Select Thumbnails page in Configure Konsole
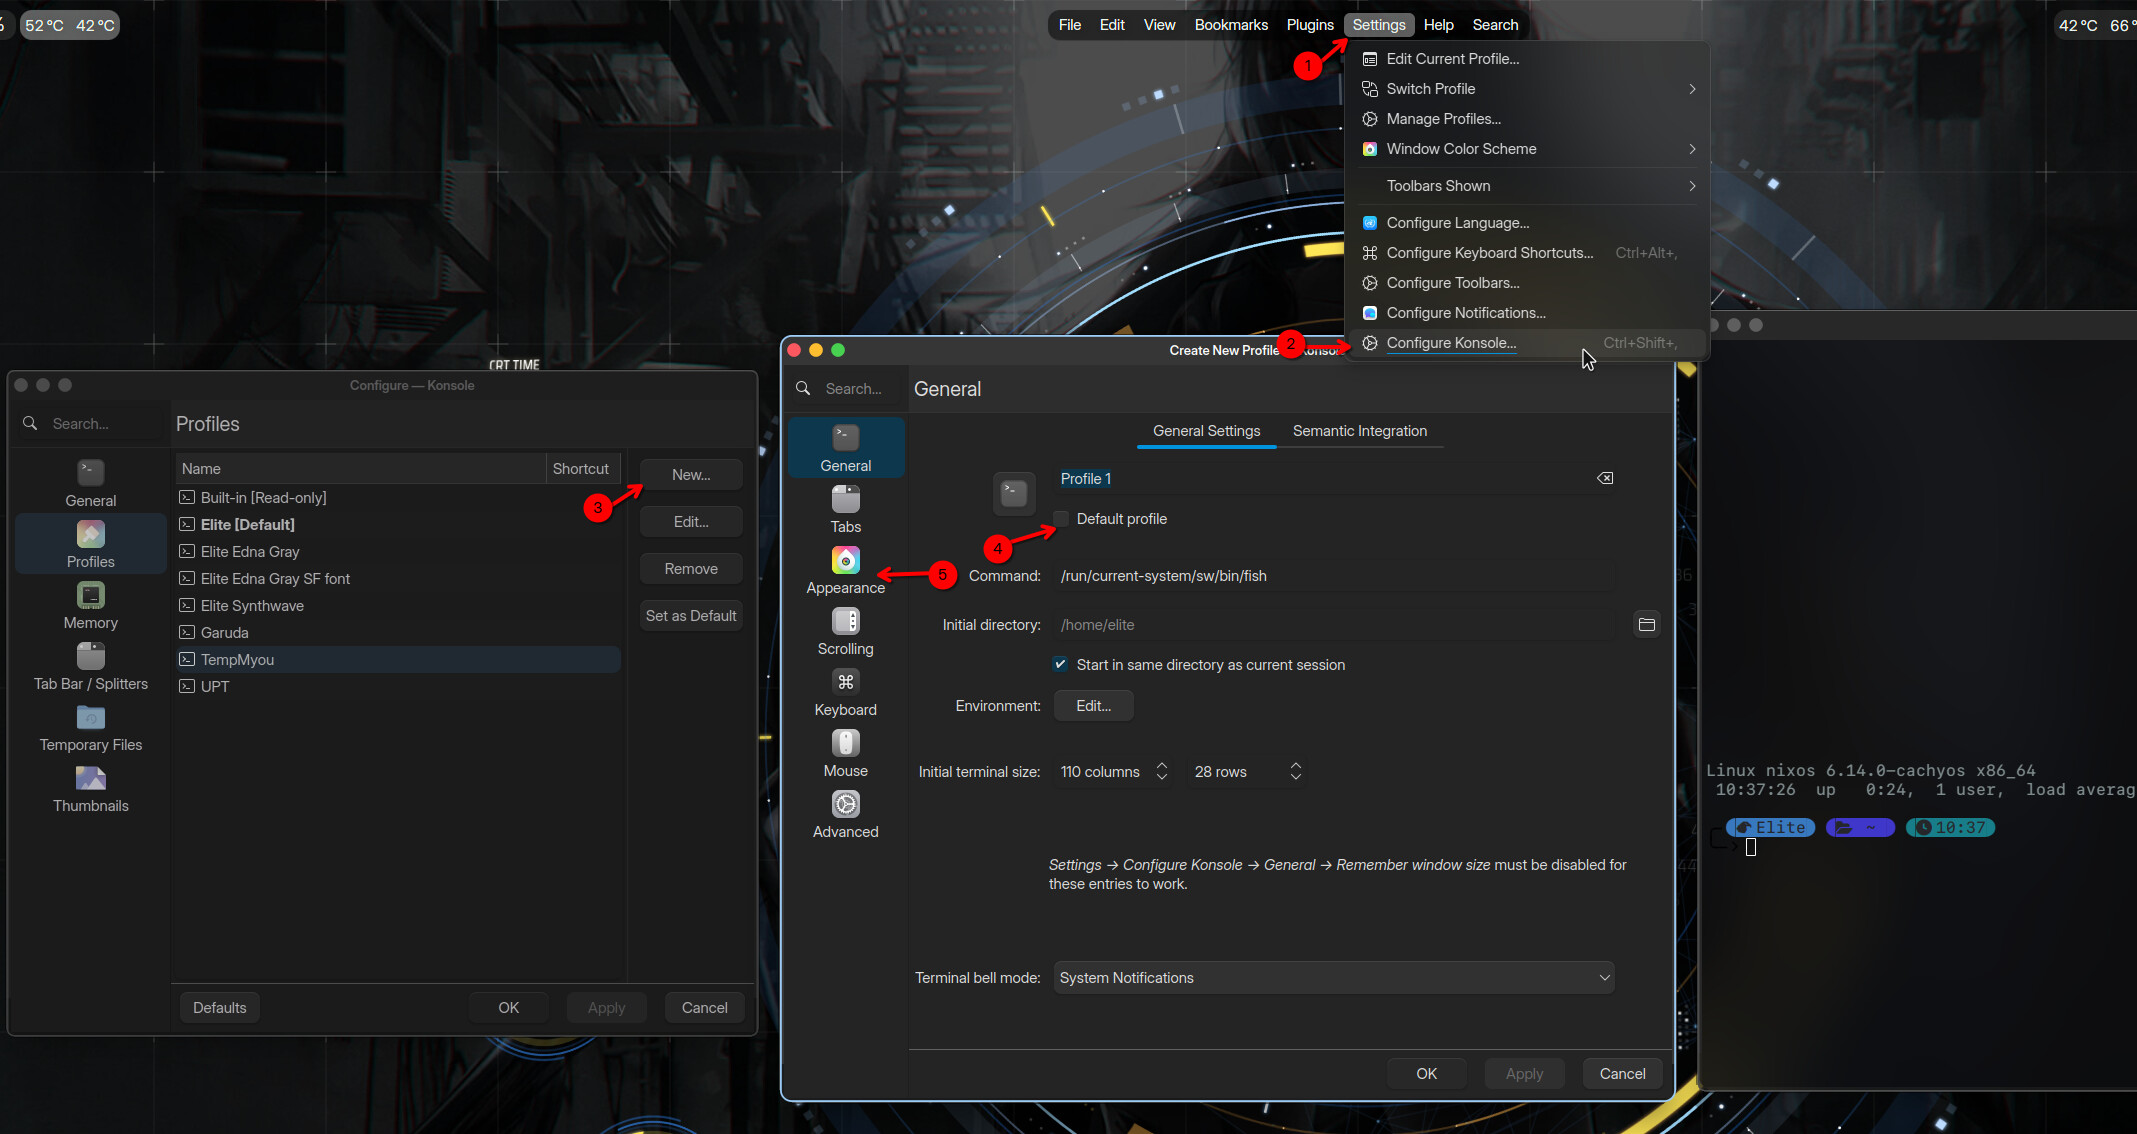This screenshot has width=2137, height=1134. click(x=90, y=788)
